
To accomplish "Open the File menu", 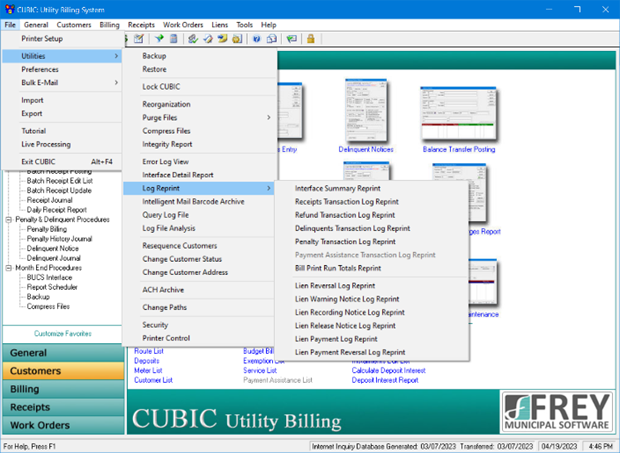I will pyautogui.click(x=10, y=25).
